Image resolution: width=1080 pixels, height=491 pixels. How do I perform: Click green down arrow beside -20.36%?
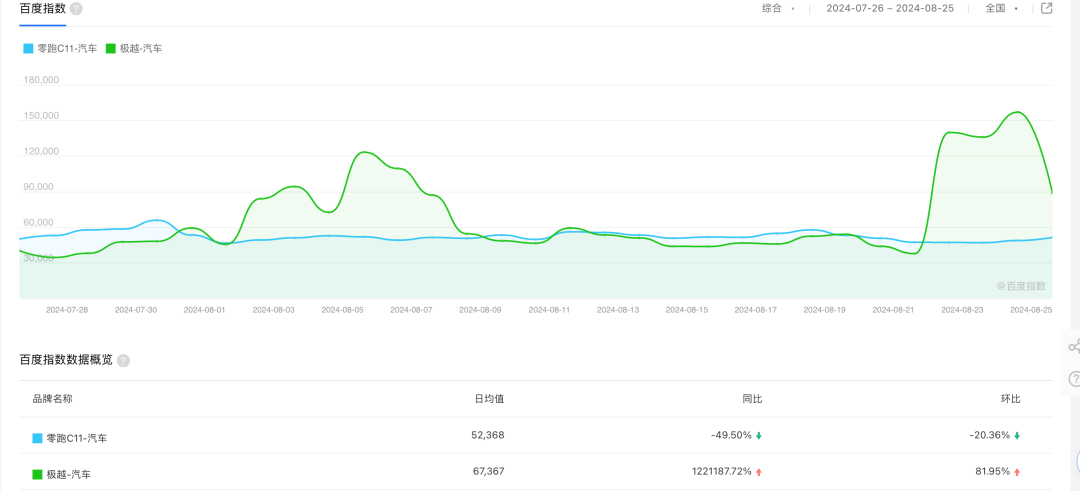(x=1017, y=435)
